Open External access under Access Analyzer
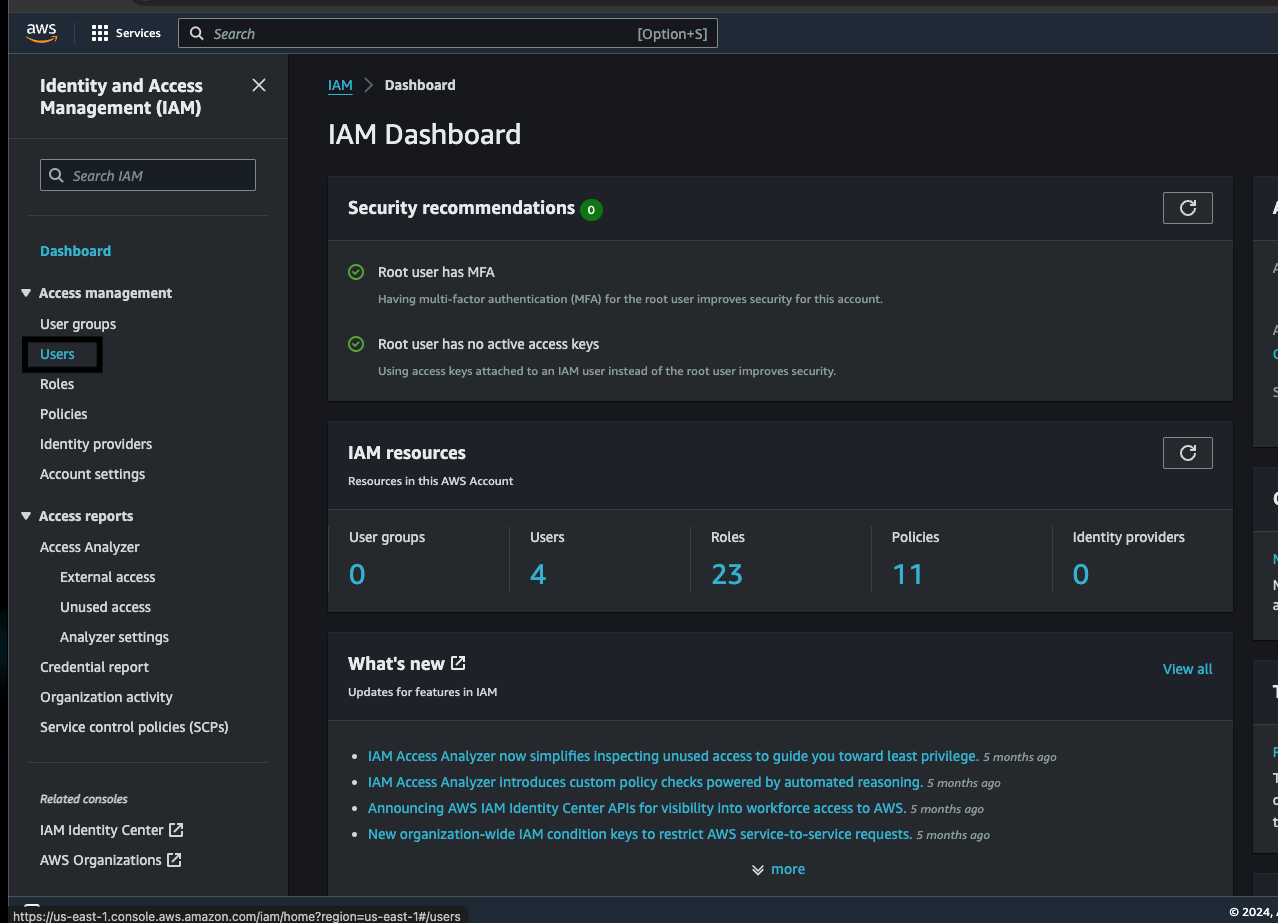 point(108,577)
